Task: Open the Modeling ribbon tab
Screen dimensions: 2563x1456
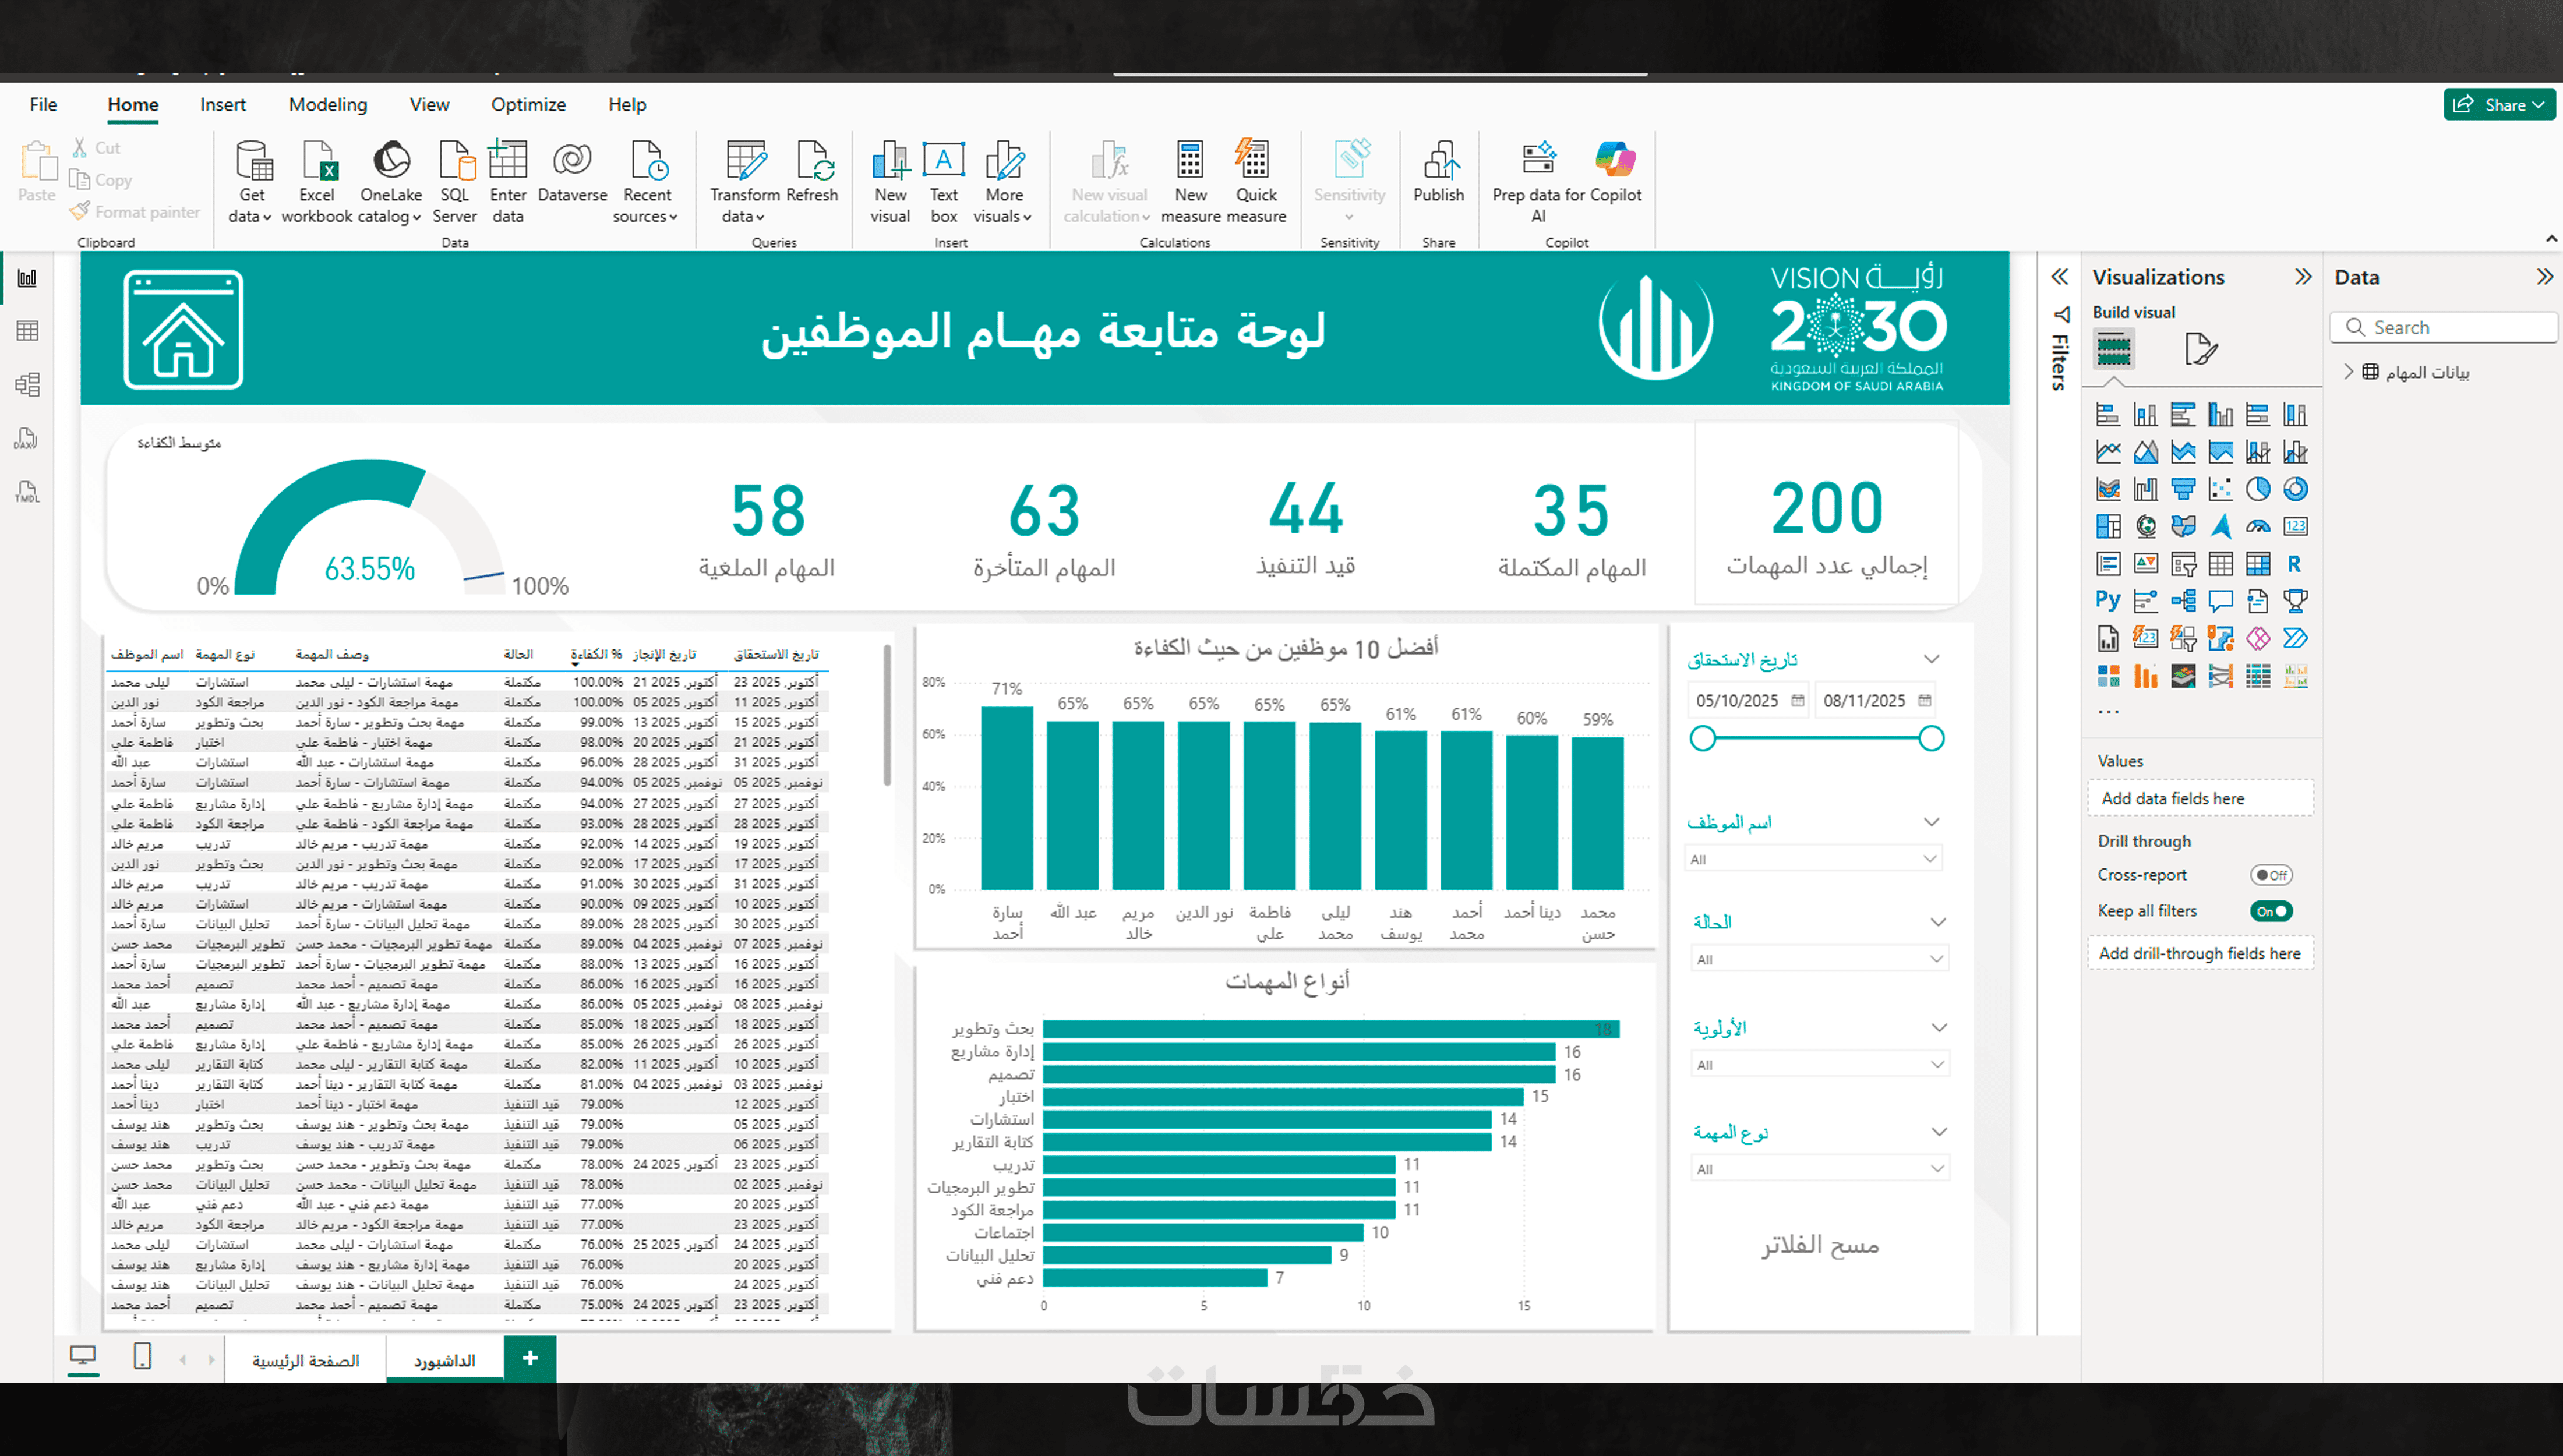Action: (x=327, y=105)
